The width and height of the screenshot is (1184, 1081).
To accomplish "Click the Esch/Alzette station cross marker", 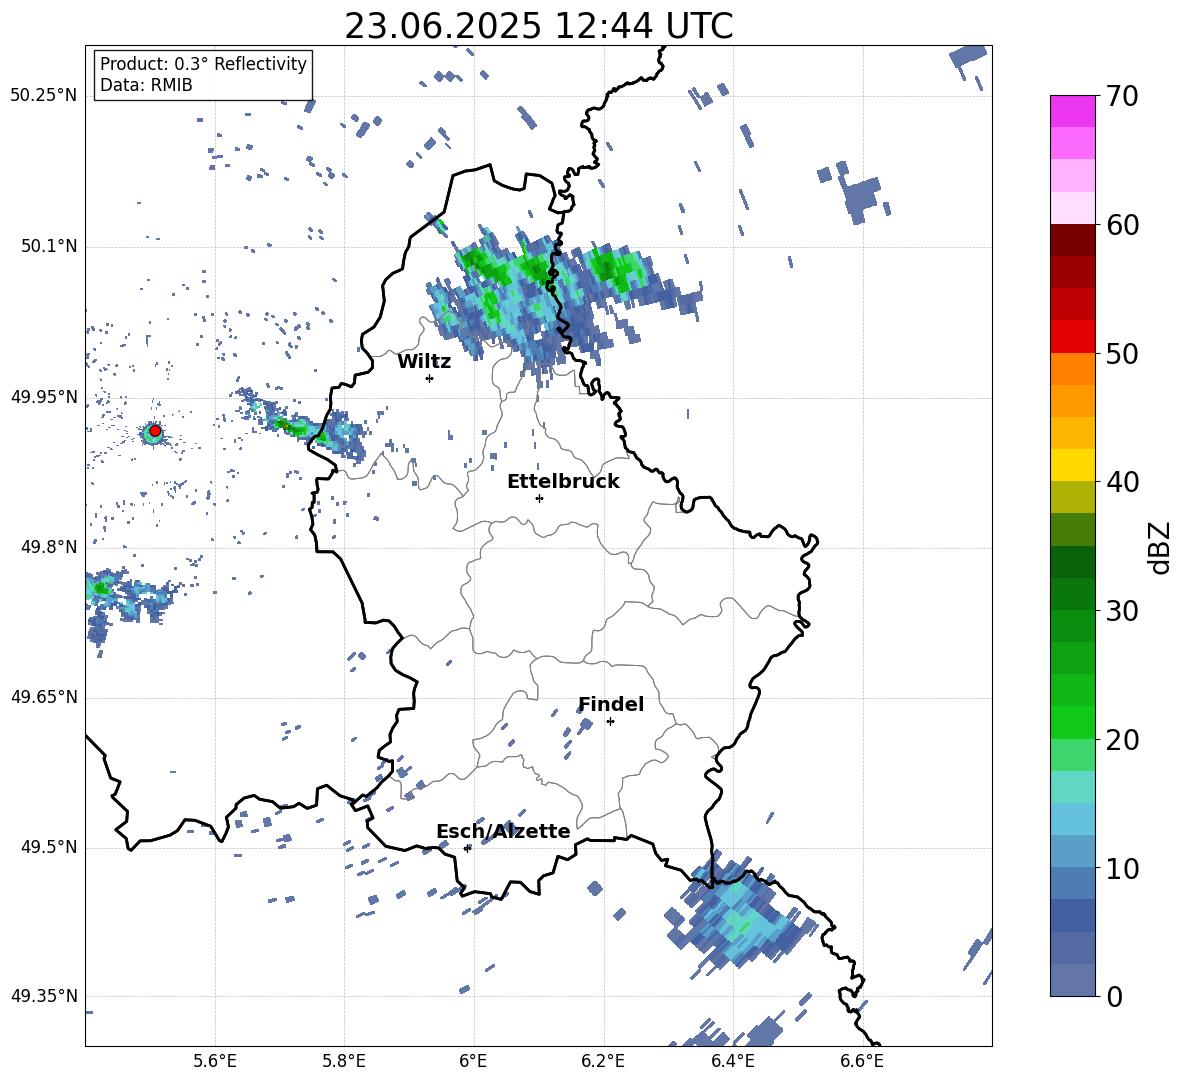I will pos(467,848).
